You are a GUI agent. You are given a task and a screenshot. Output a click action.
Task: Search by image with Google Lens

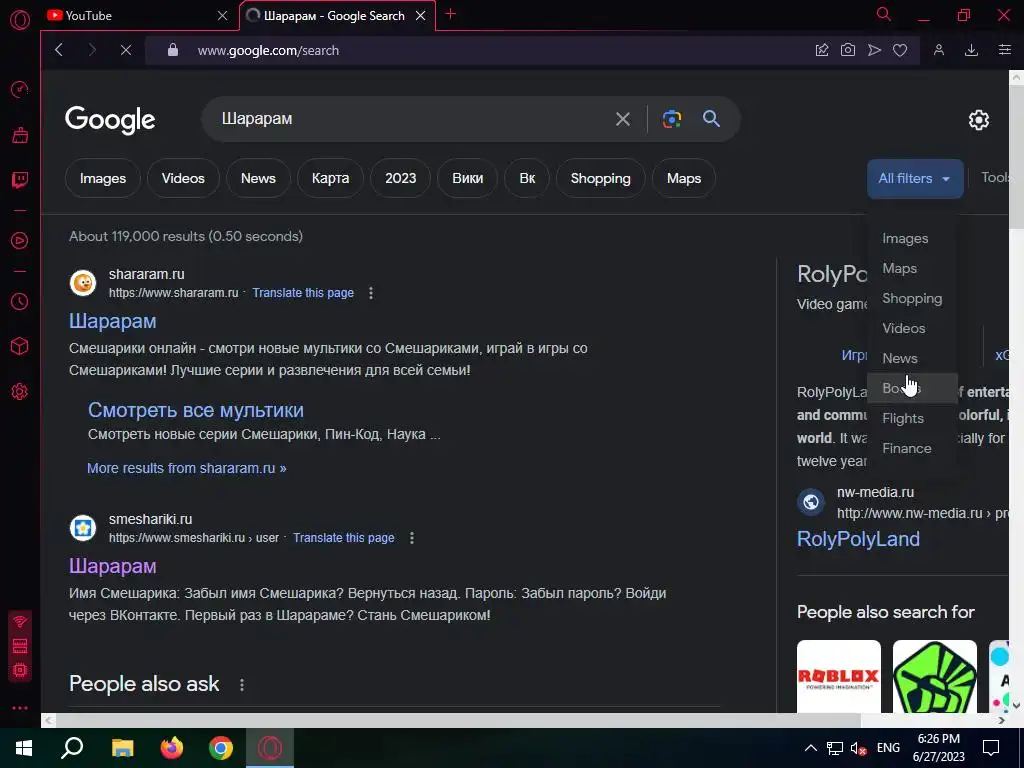[x=671, y=119]
